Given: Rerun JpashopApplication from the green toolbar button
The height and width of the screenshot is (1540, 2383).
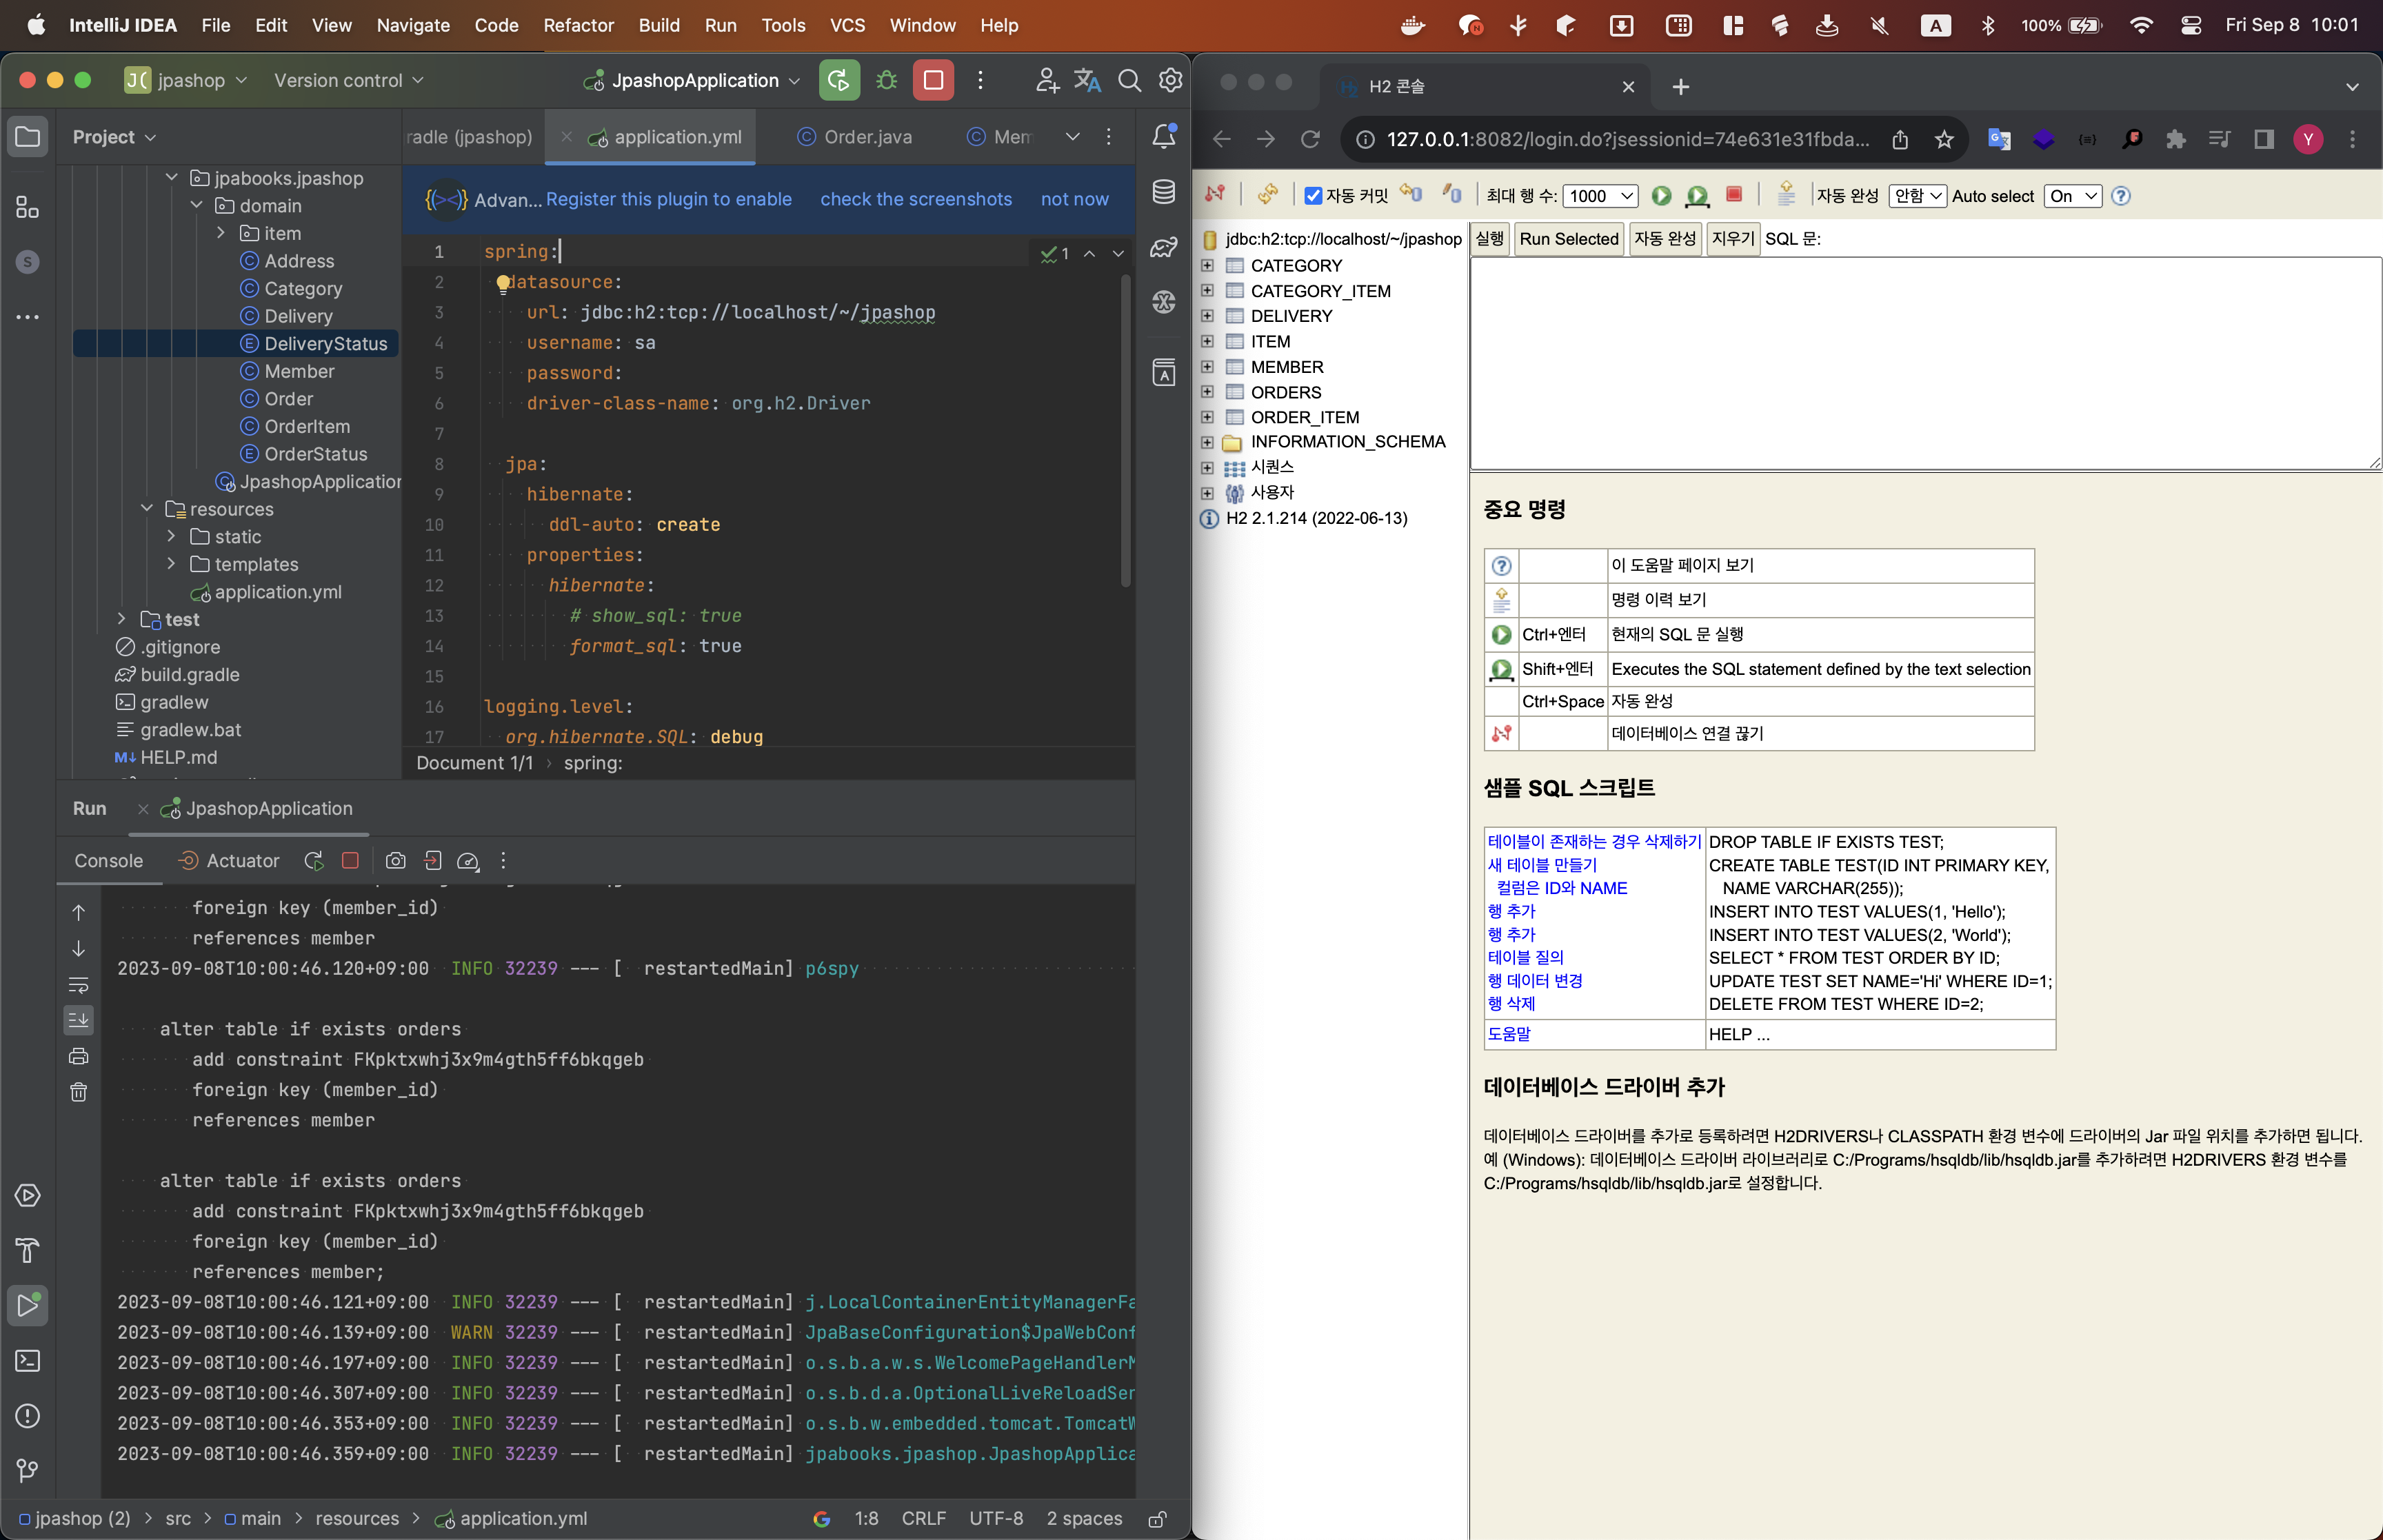Looking at the screenshot, I should [x=839, y=80].
